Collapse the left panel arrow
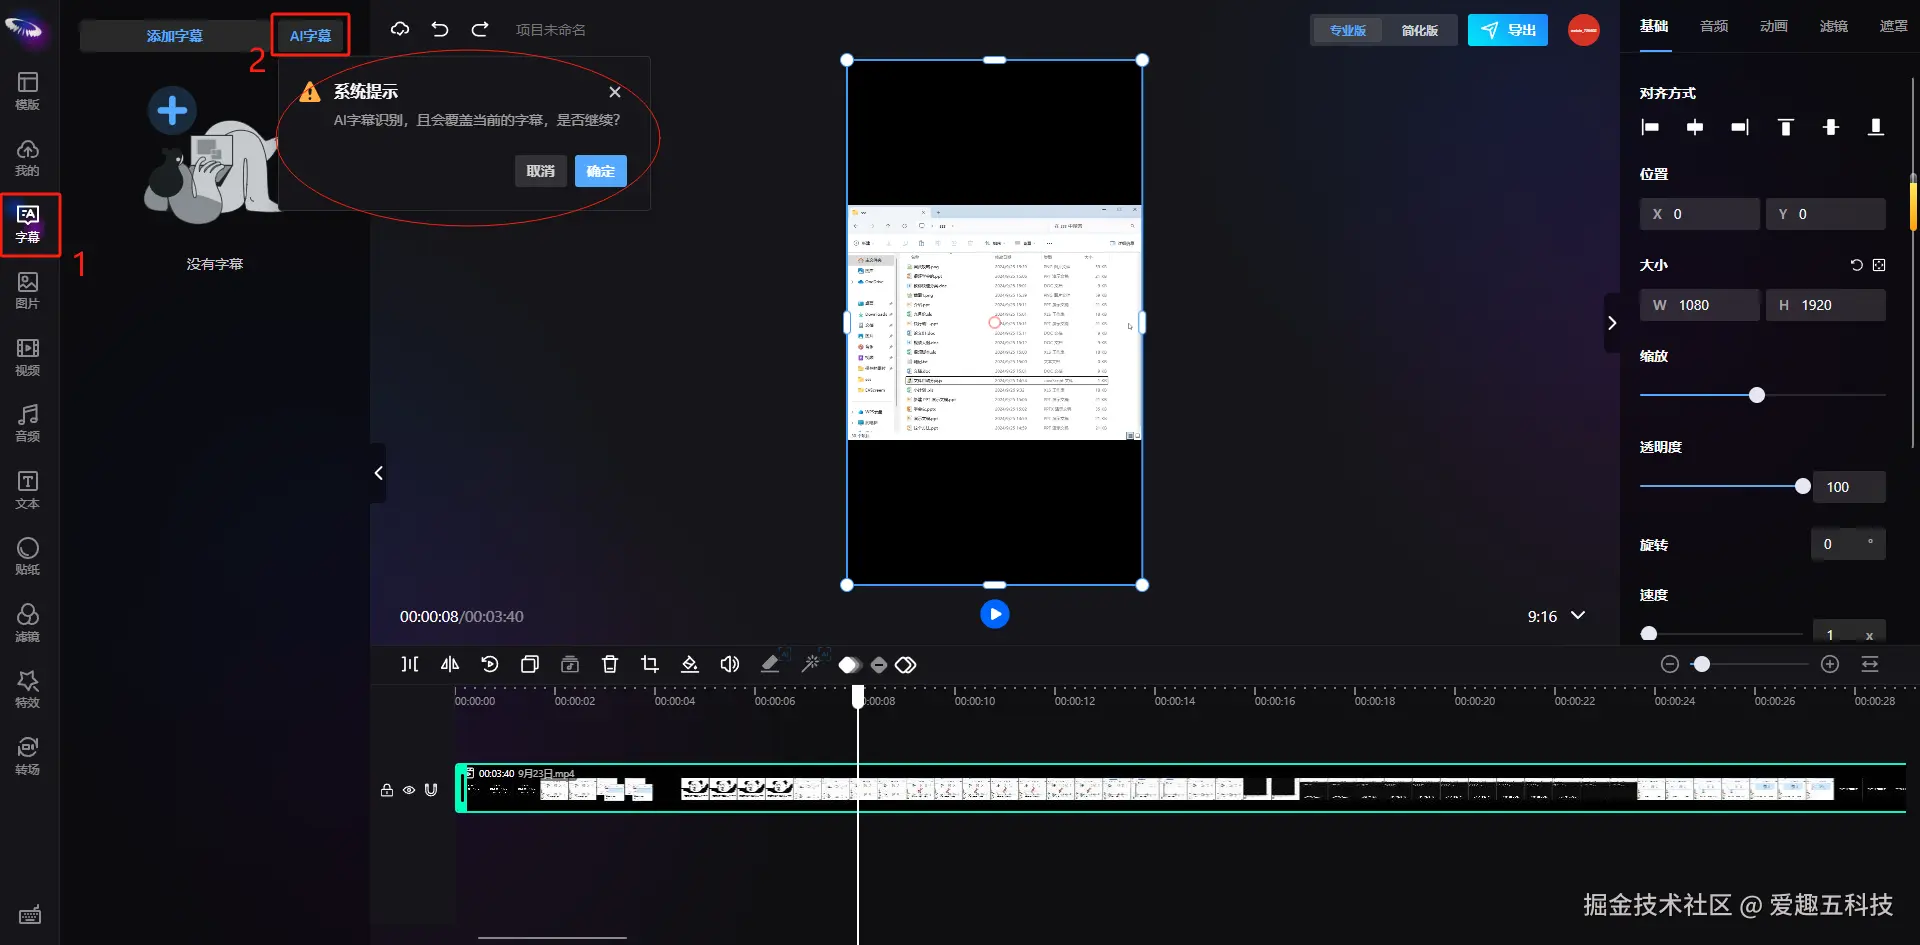 pyautogui.click(x=378, y=473)
